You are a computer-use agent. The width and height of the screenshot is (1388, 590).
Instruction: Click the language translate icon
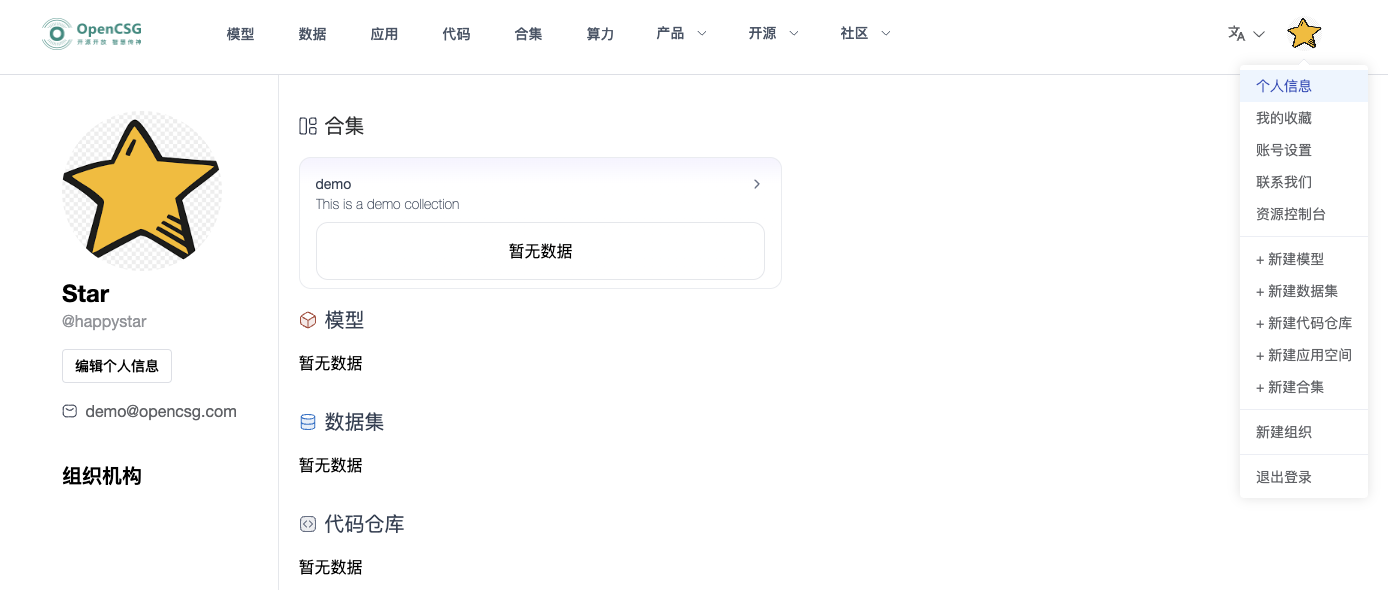click(x=1237, y=34)
